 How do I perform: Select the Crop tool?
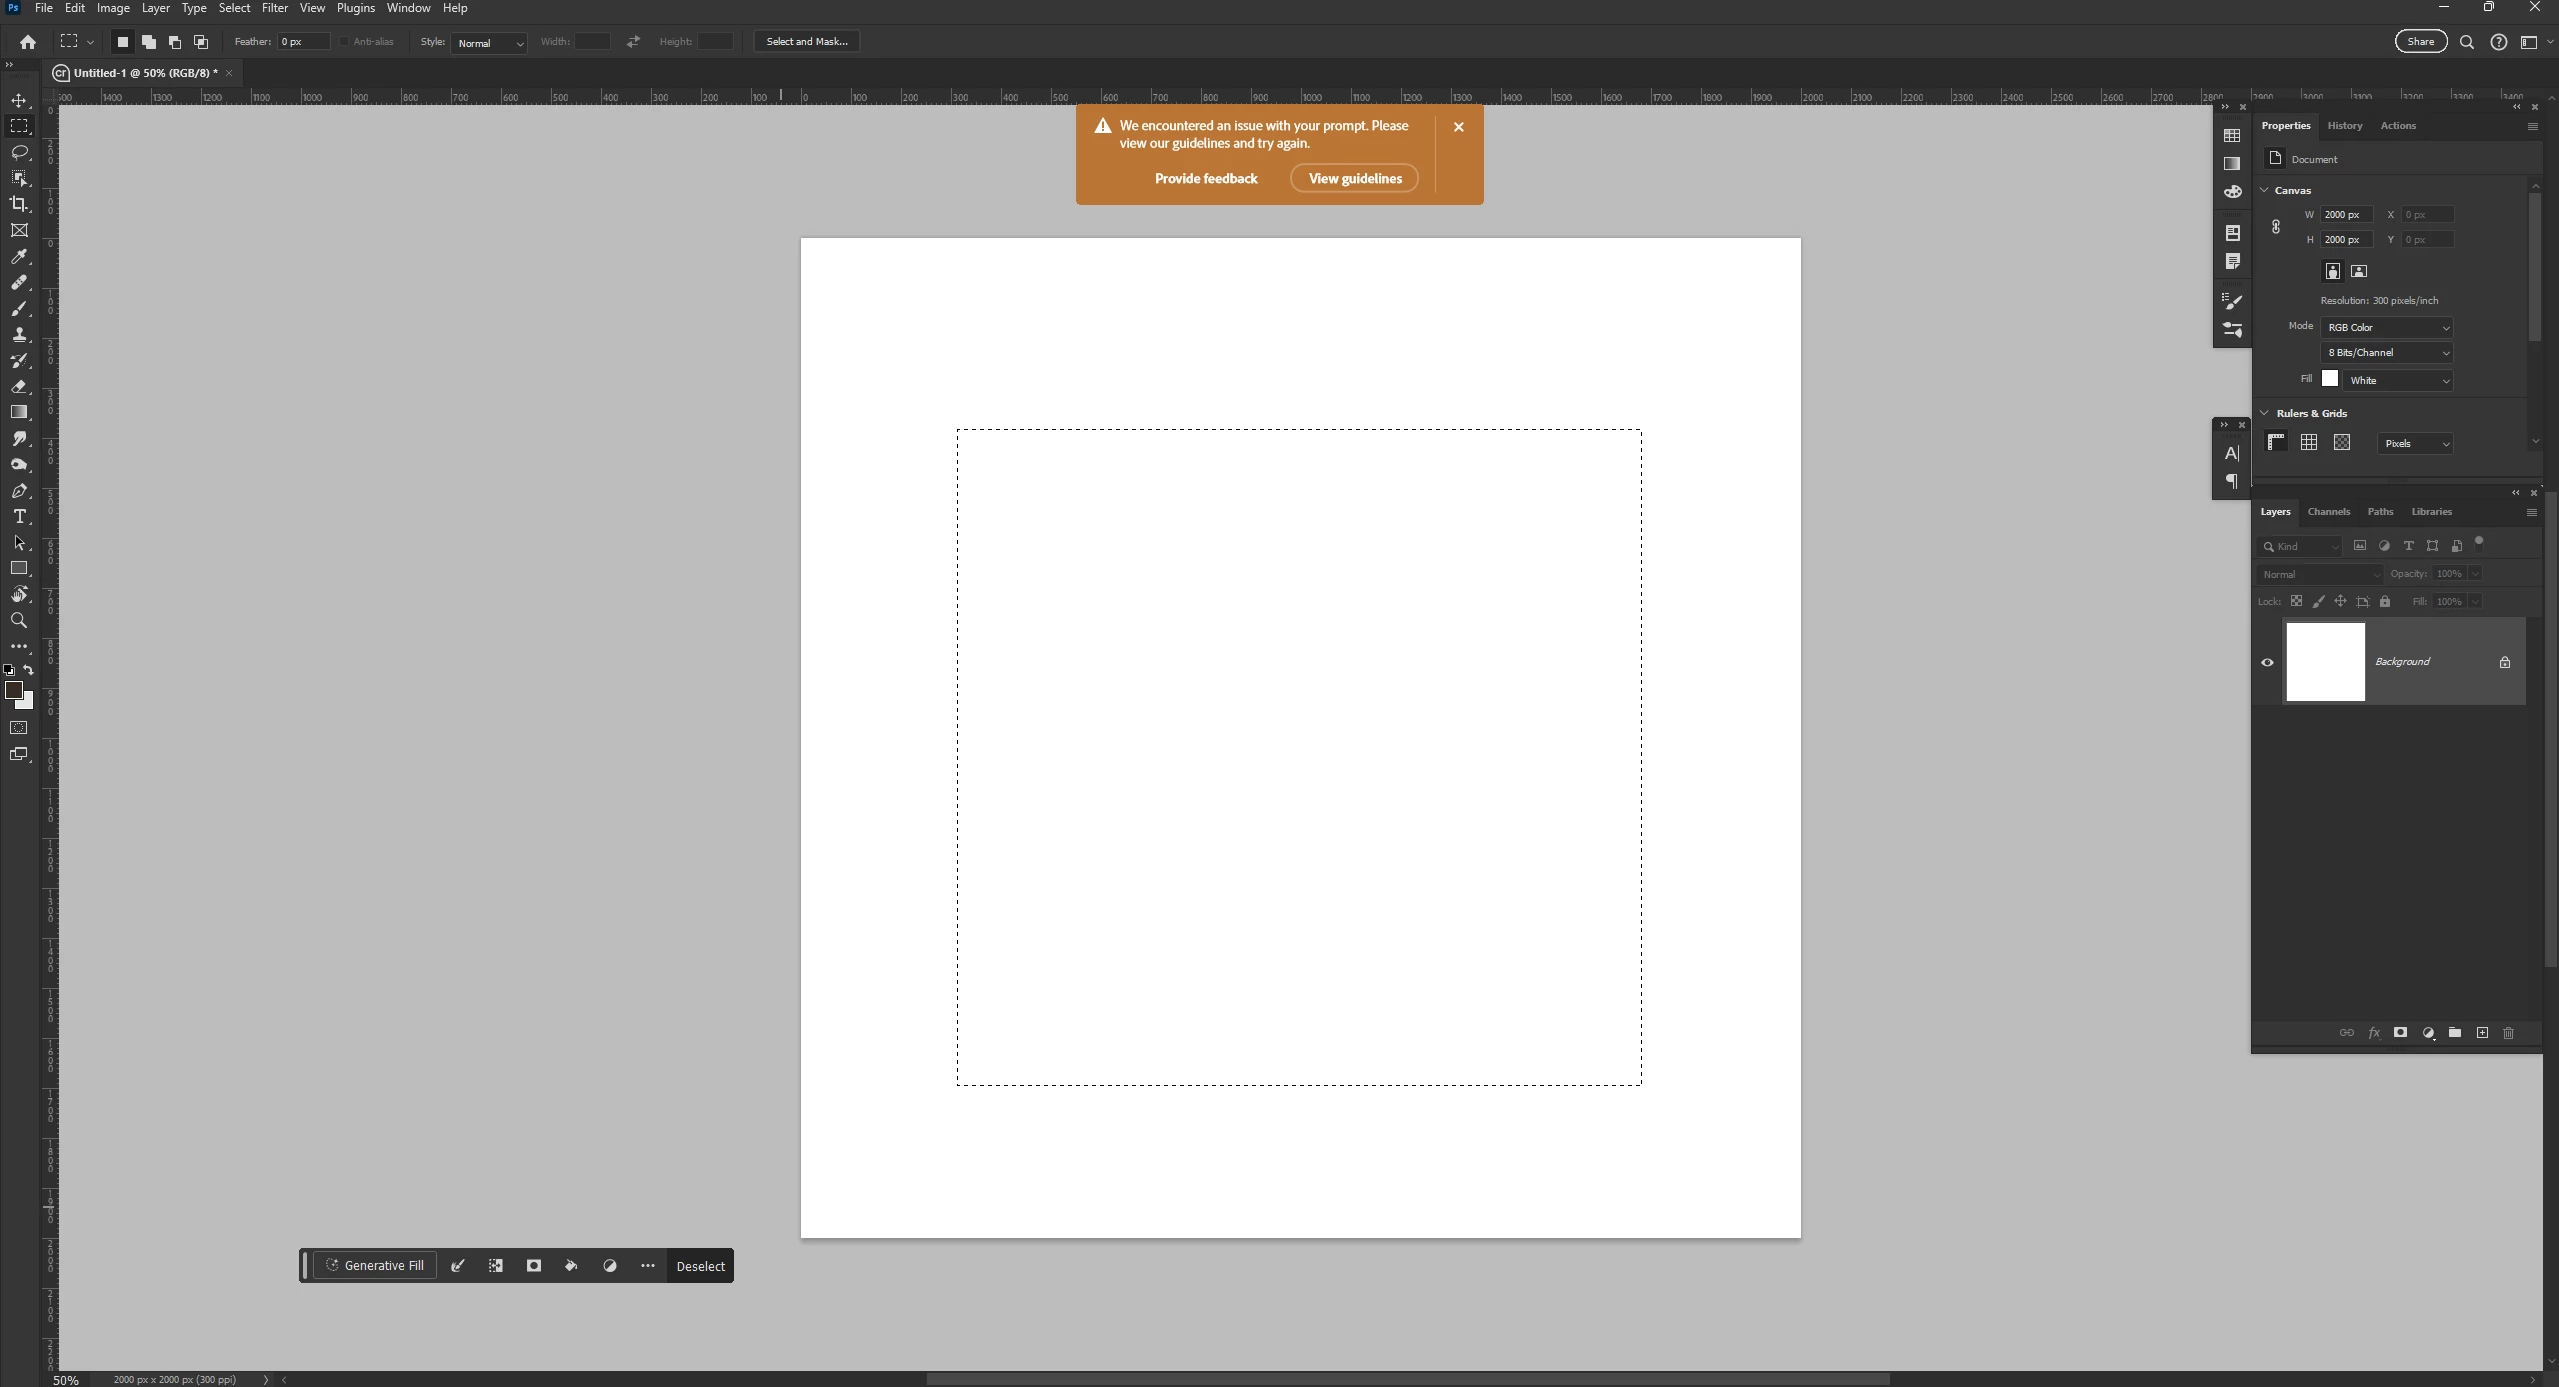19,204
